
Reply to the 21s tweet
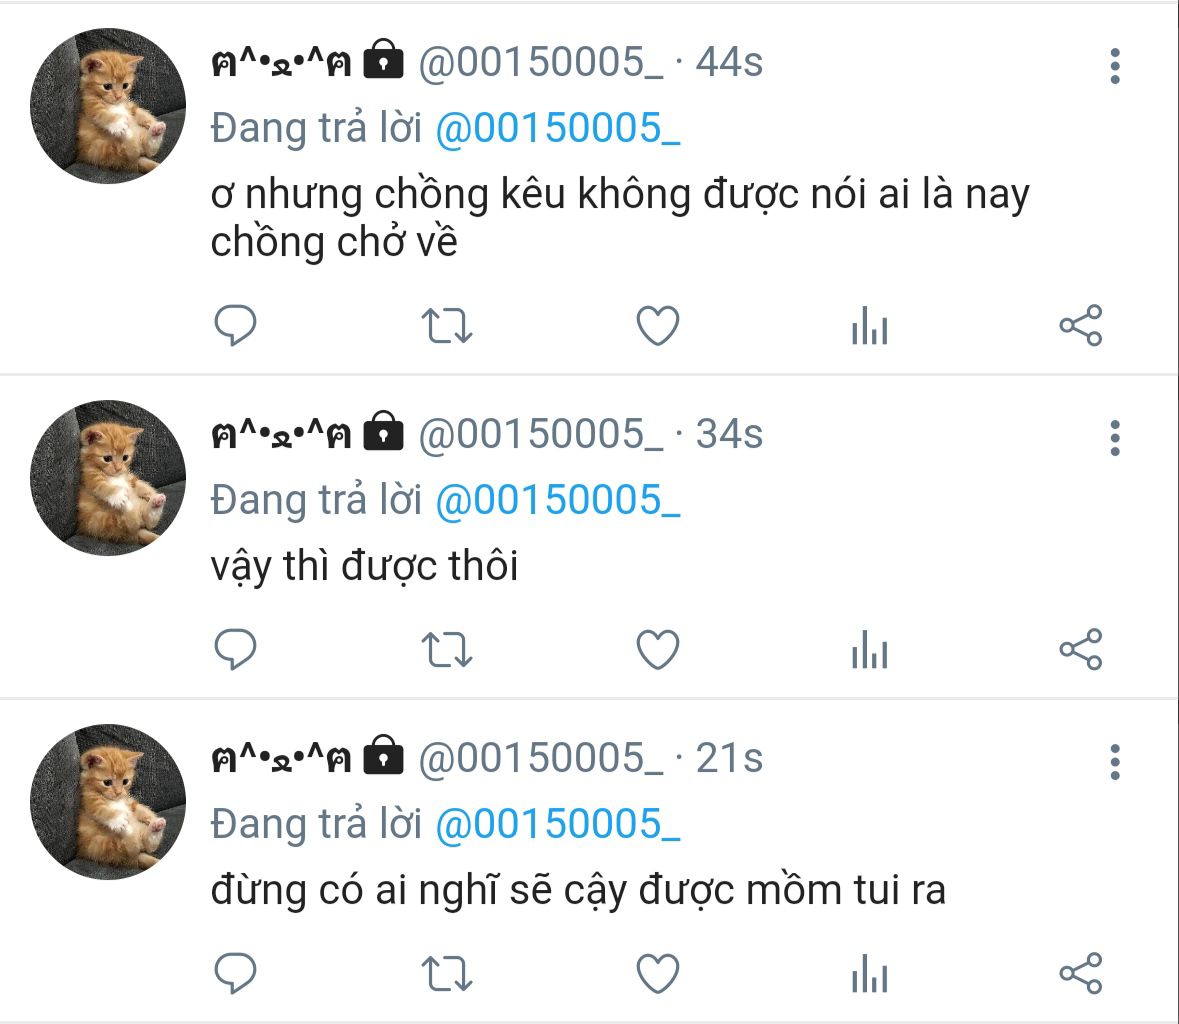coord(235,974)
